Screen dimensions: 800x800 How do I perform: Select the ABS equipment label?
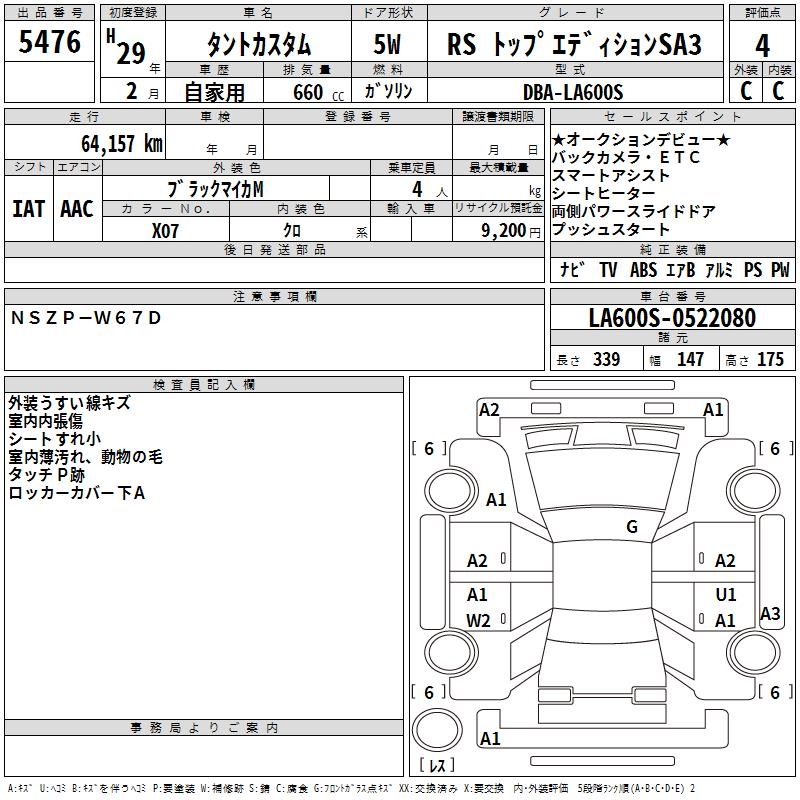[x=642, y=270]
